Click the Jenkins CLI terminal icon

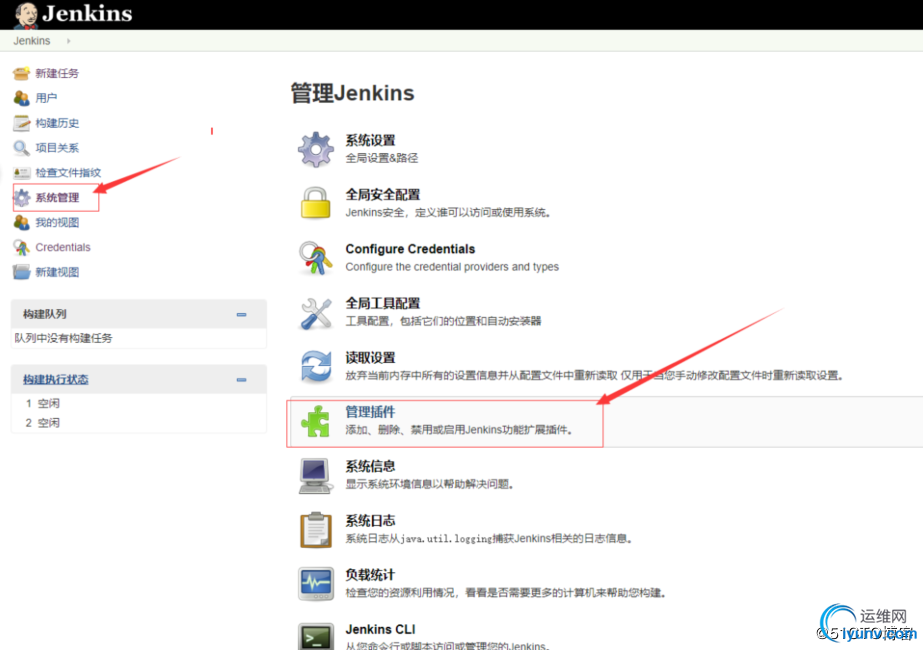click(x=316, y=636)
